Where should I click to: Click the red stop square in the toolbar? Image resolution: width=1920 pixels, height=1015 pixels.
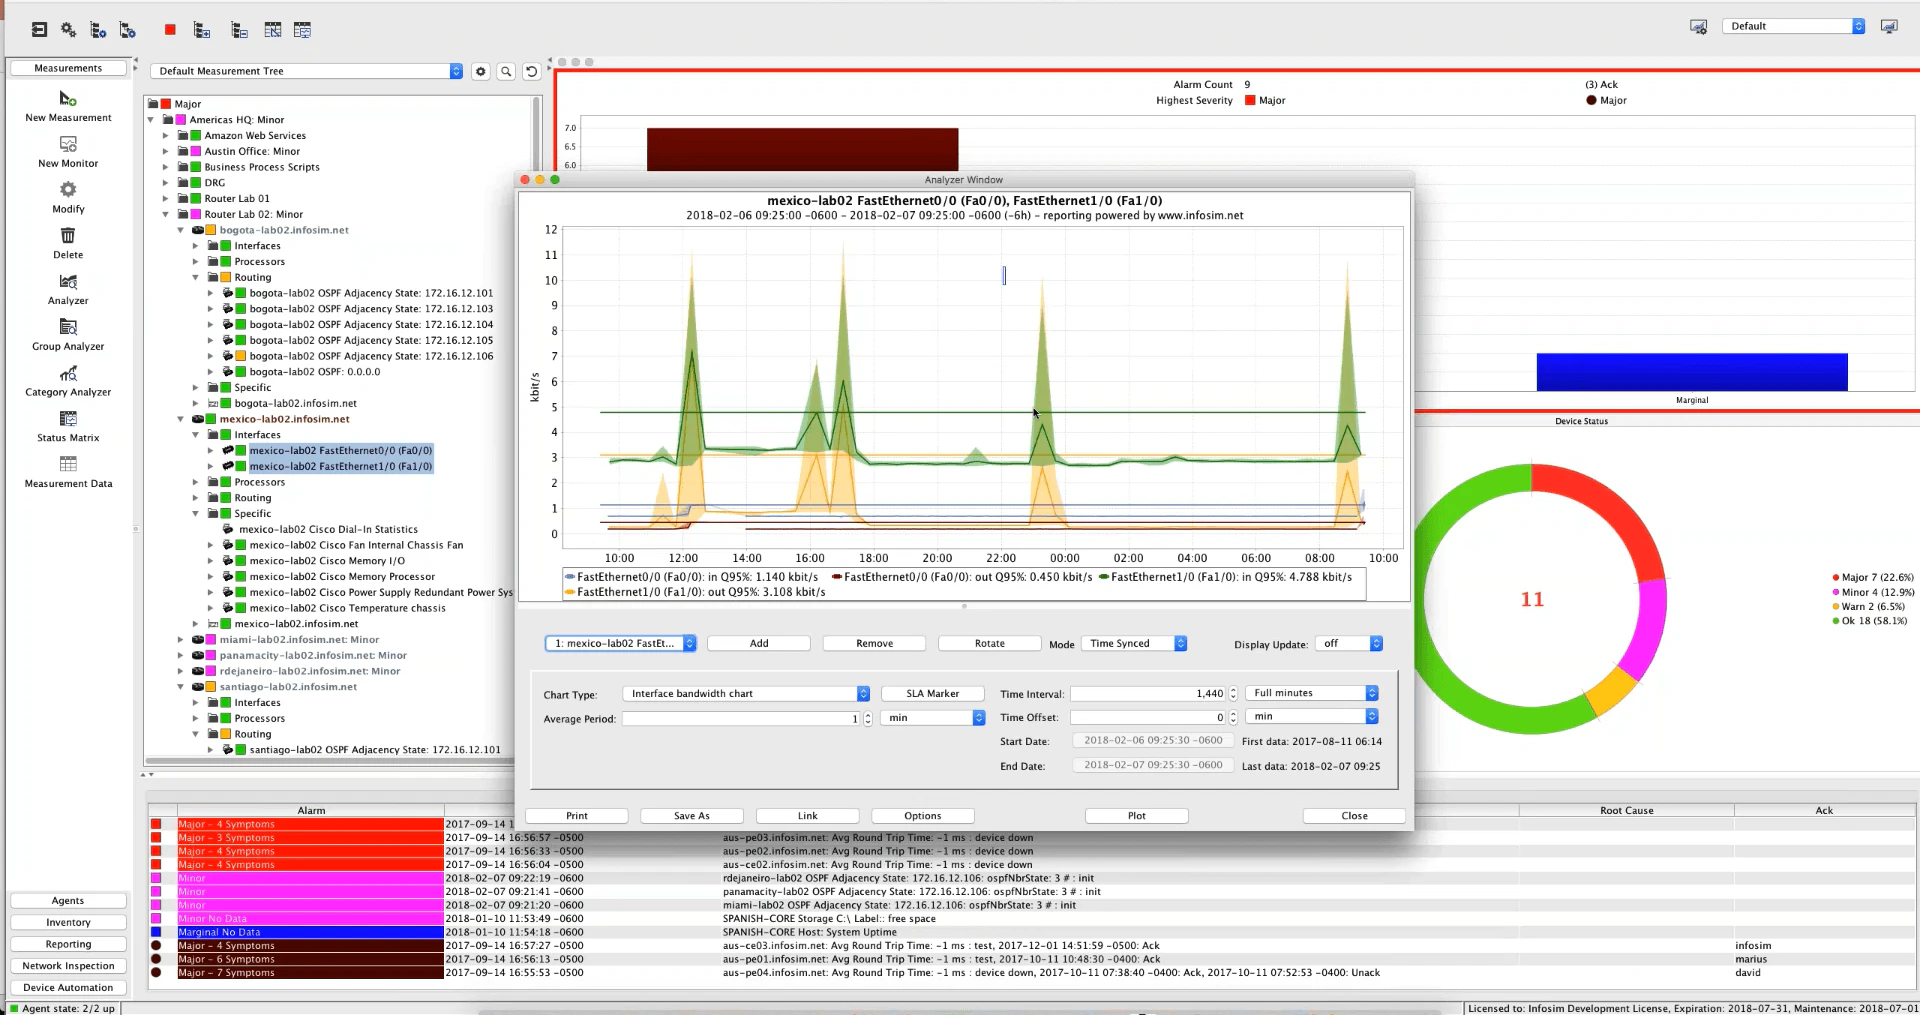pyautogui.click(x=169, y=29)
